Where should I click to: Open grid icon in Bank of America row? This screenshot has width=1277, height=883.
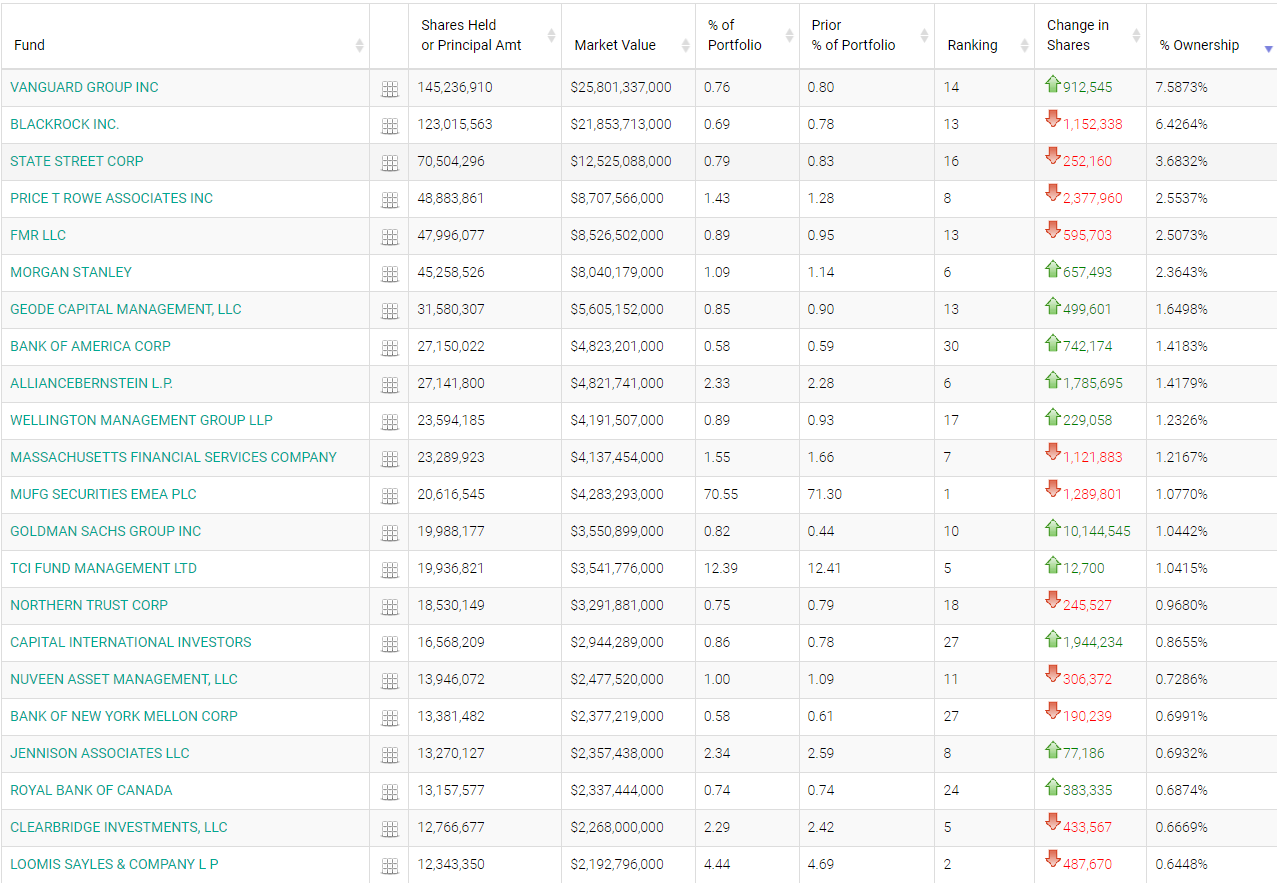pyautogui.click(x=390, y=348)
